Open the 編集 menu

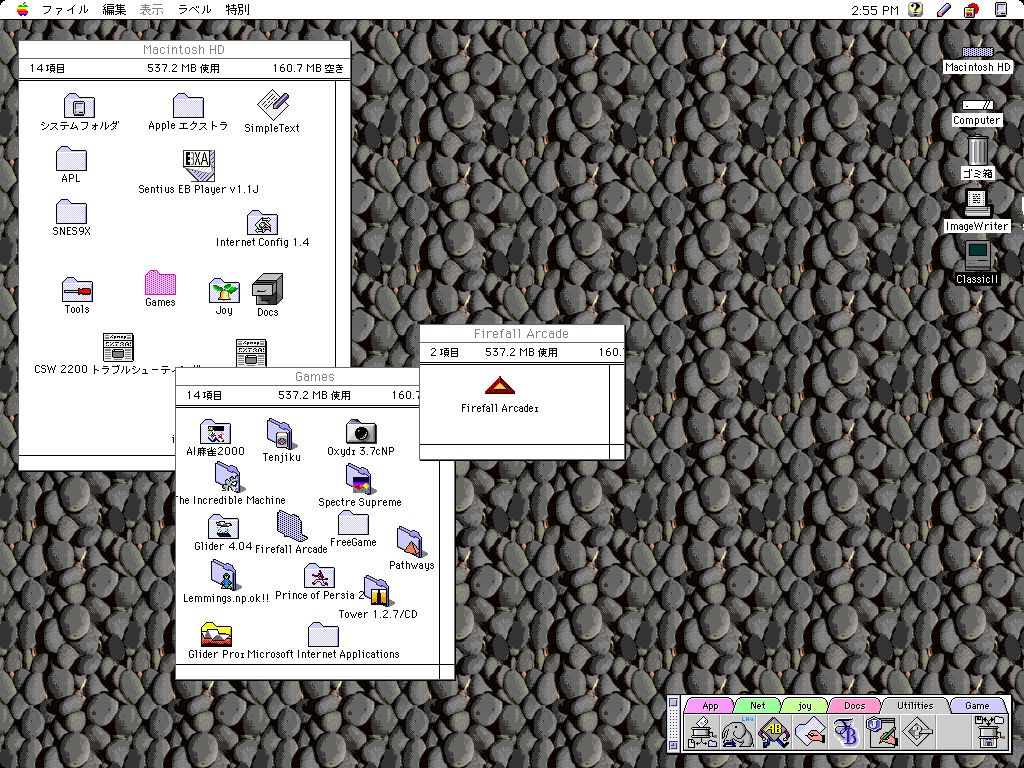tap(114, 9)
